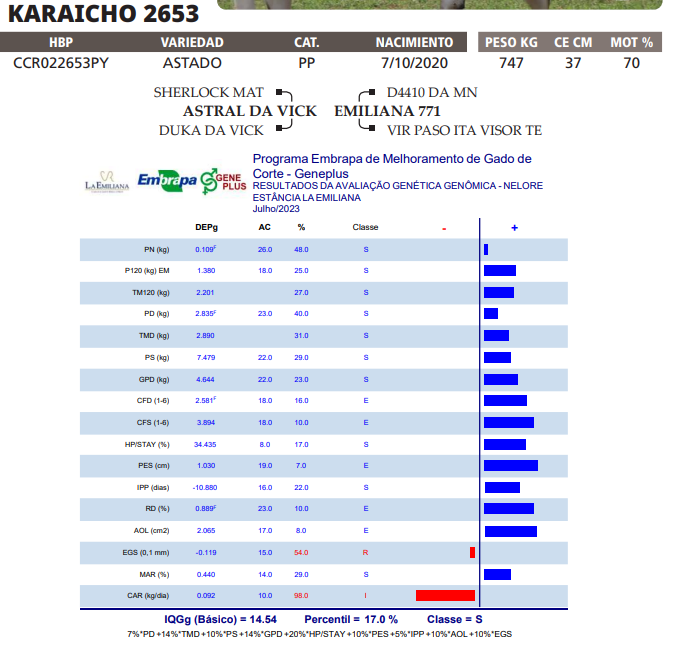Click the blue plus sign column header

pos(514,228)
